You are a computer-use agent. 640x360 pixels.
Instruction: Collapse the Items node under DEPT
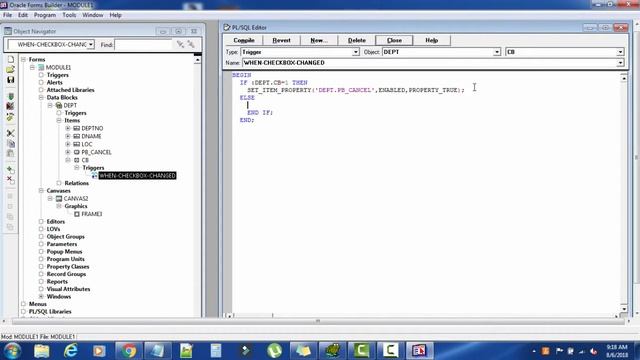tap(59, 120)
